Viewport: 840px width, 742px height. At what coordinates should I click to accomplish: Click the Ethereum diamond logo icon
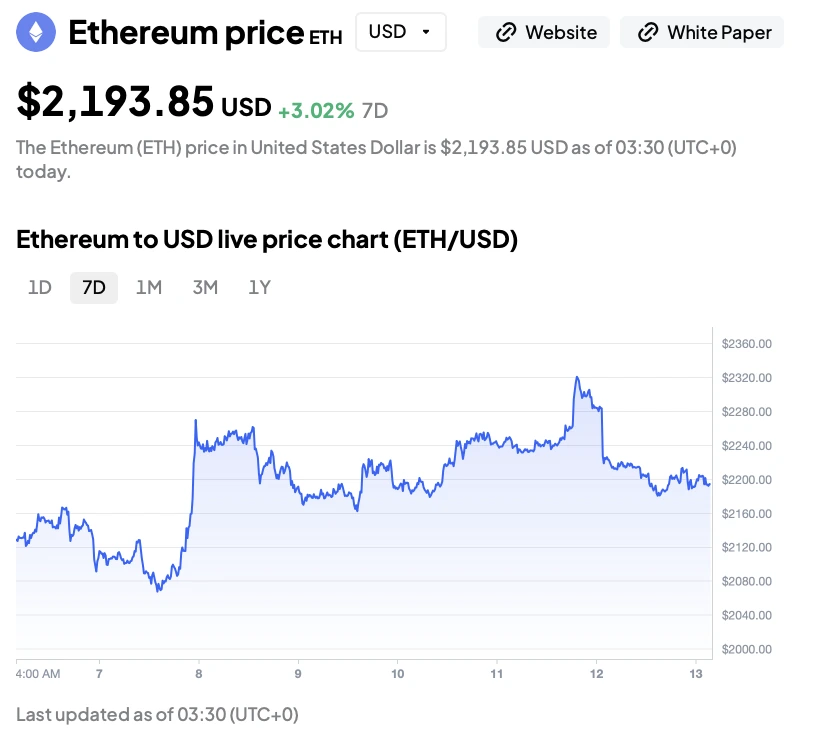(37, 33)
